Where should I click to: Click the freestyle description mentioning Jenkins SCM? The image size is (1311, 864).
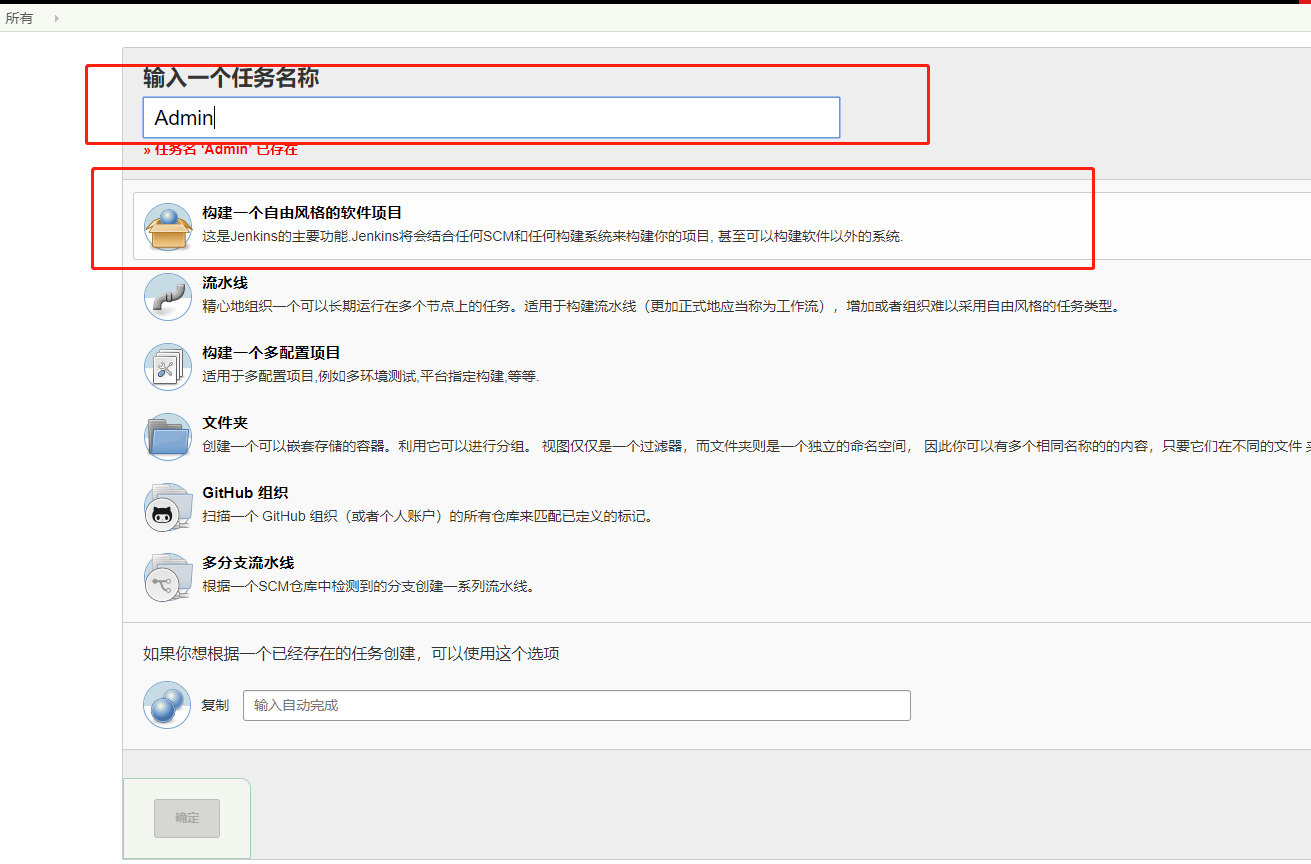(552, 237)
